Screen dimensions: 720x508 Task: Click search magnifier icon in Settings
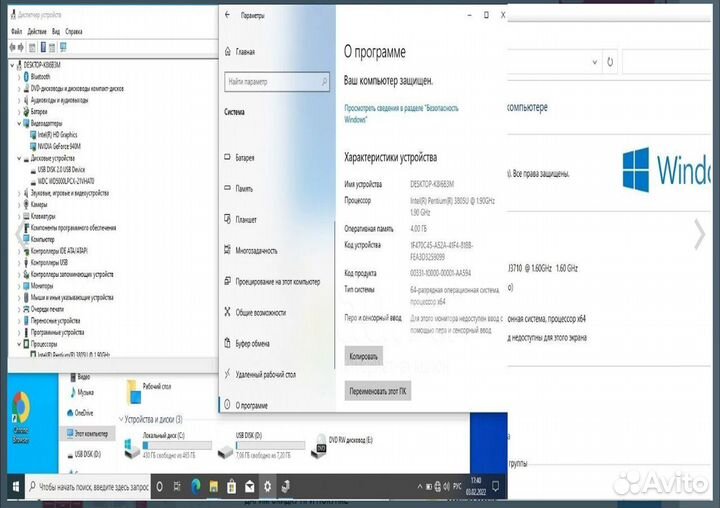coord(324,82)
